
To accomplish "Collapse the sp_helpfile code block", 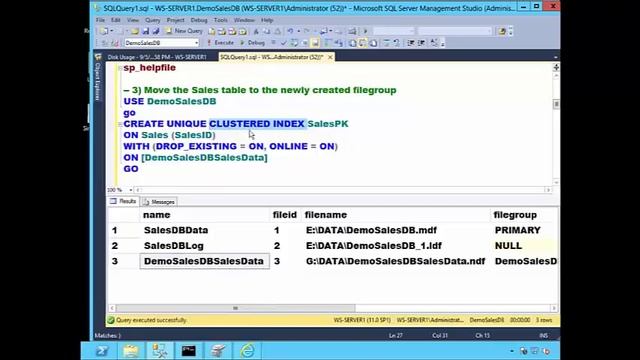I will click(x=120, y=68).
